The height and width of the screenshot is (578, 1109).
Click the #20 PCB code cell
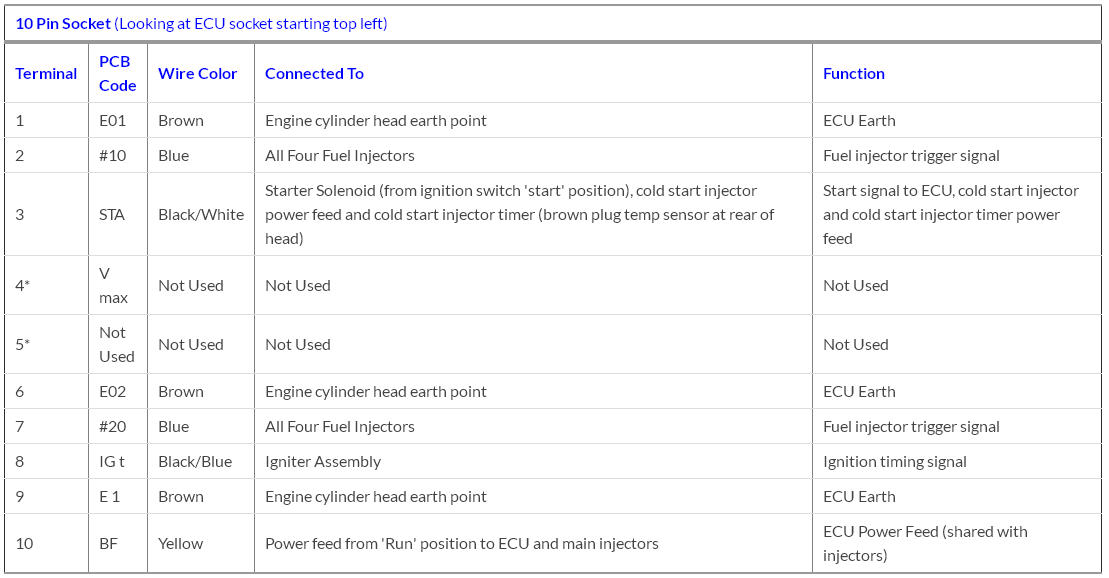pyautogui.click(x=113, y=426)
